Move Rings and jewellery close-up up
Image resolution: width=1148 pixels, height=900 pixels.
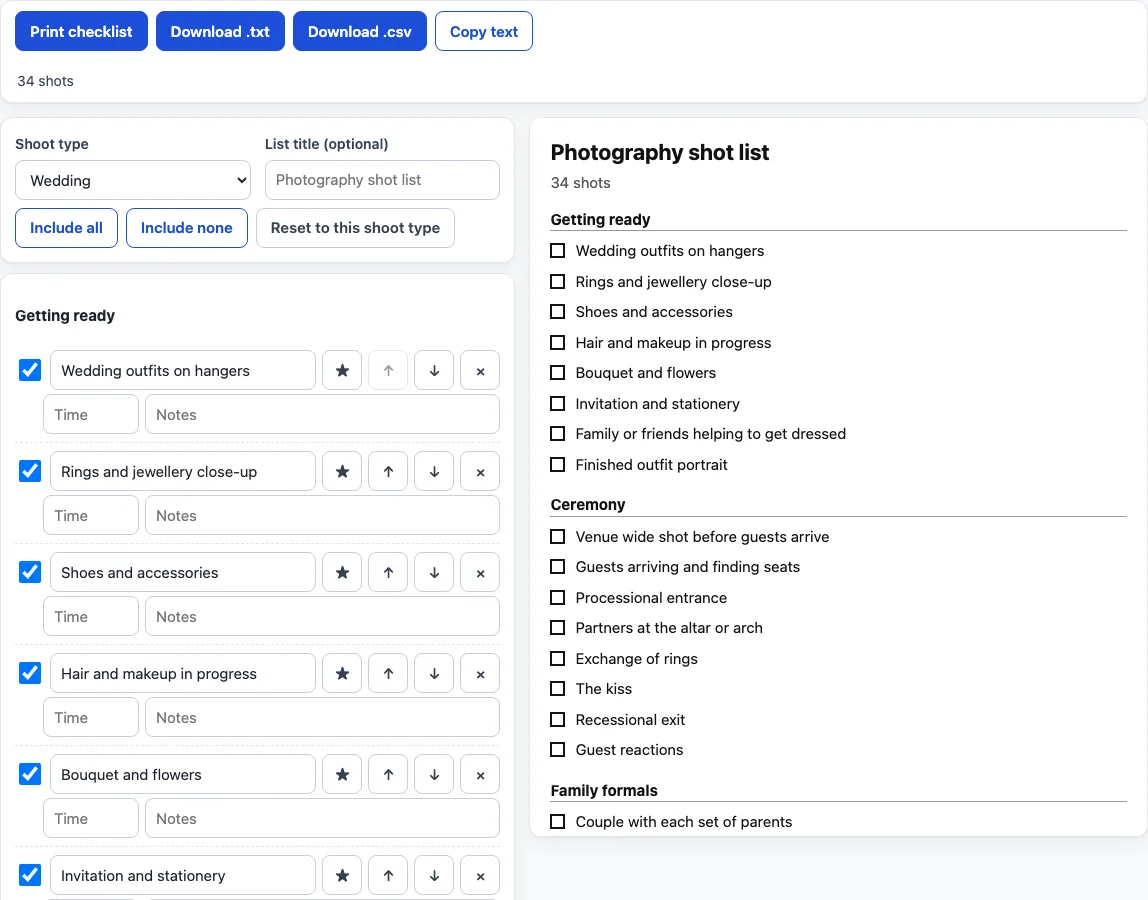pyautogui.click(x=388, y=472)
